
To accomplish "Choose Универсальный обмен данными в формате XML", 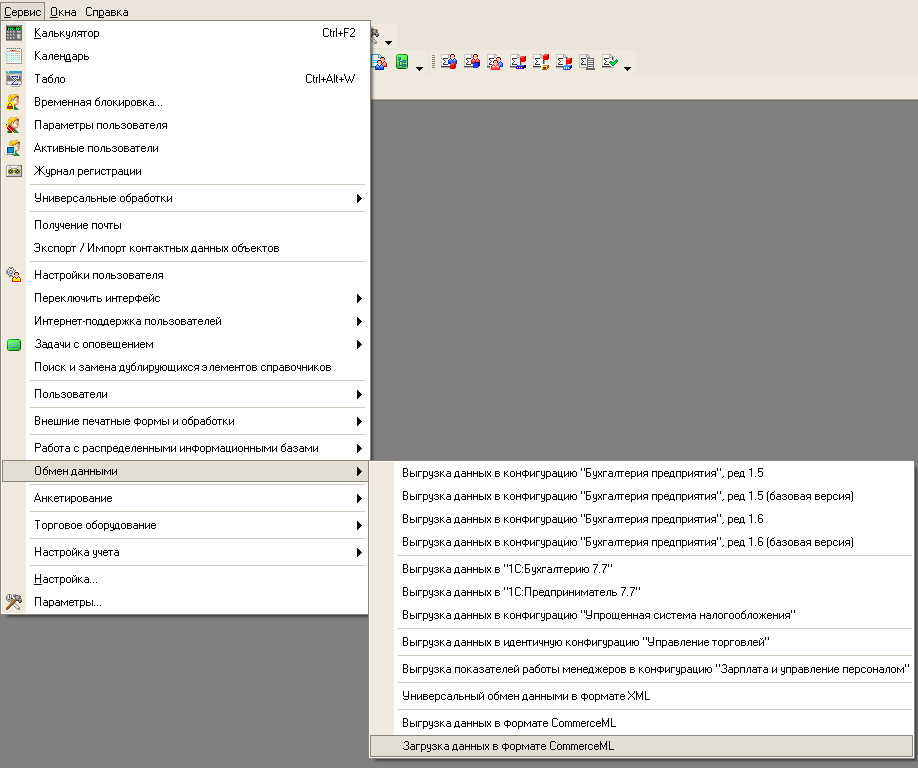I will pyautogui.click(x=525, y=696).
